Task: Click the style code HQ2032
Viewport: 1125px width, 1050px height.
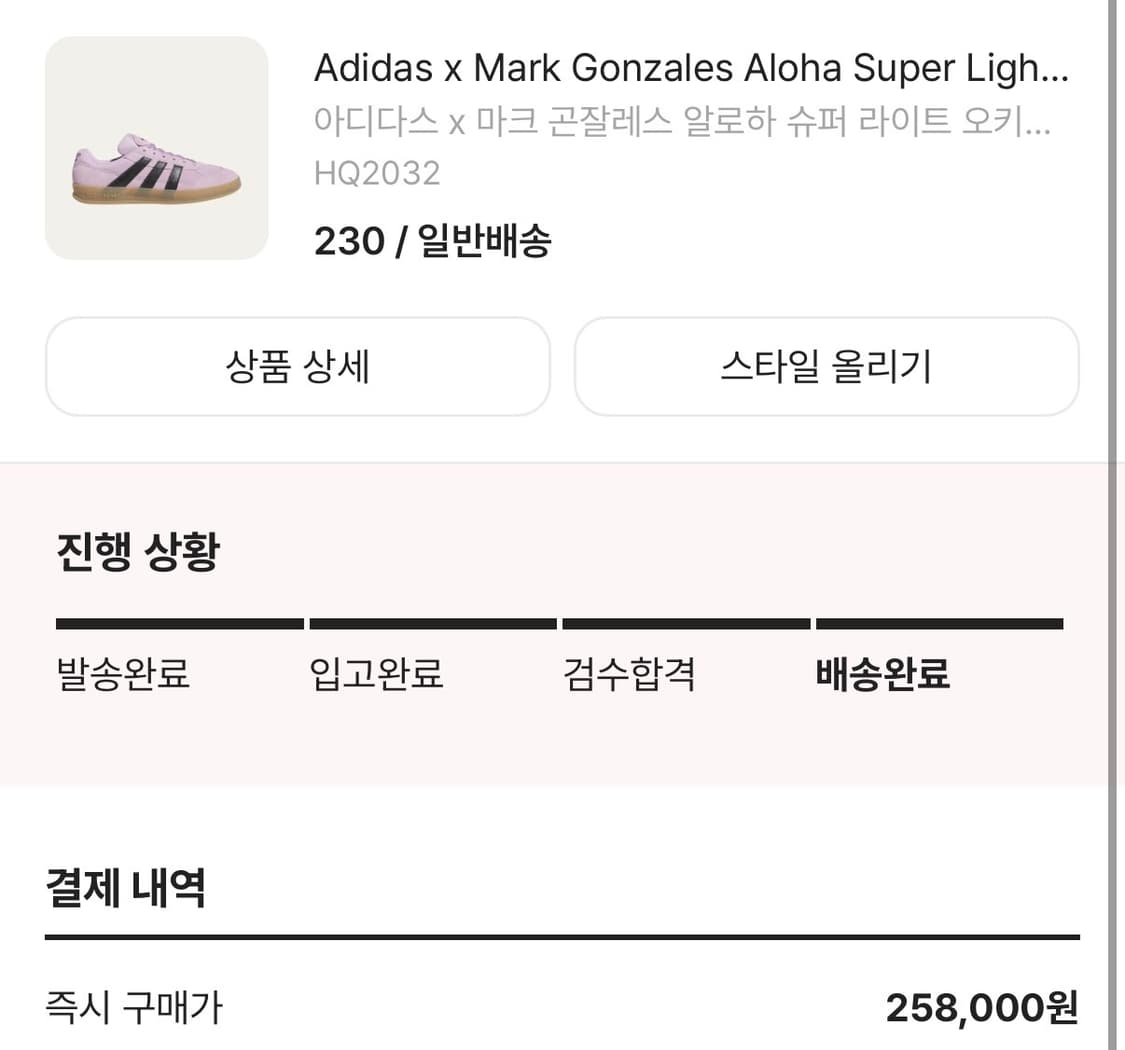Action: pyautogui.click(x=377, y=175)
